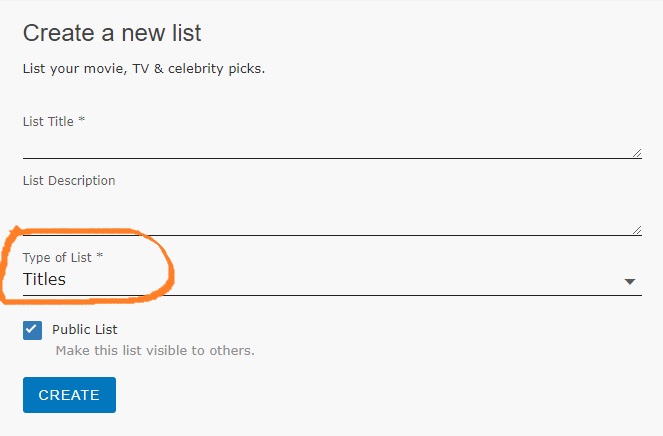
Task: Click the List Description resize grip
Action: [637, 230]
